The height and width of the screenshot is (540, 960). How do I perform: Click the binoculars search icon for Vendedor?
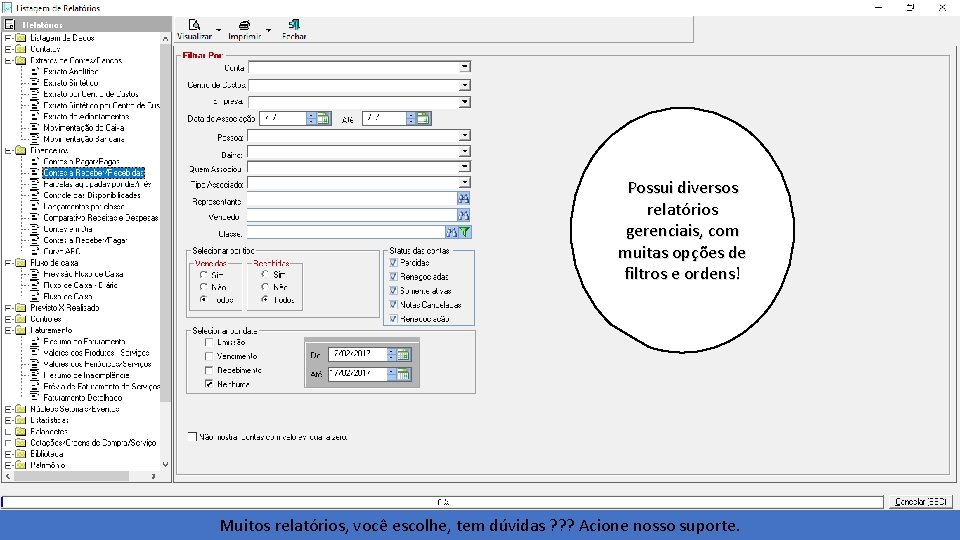point(463,215)
